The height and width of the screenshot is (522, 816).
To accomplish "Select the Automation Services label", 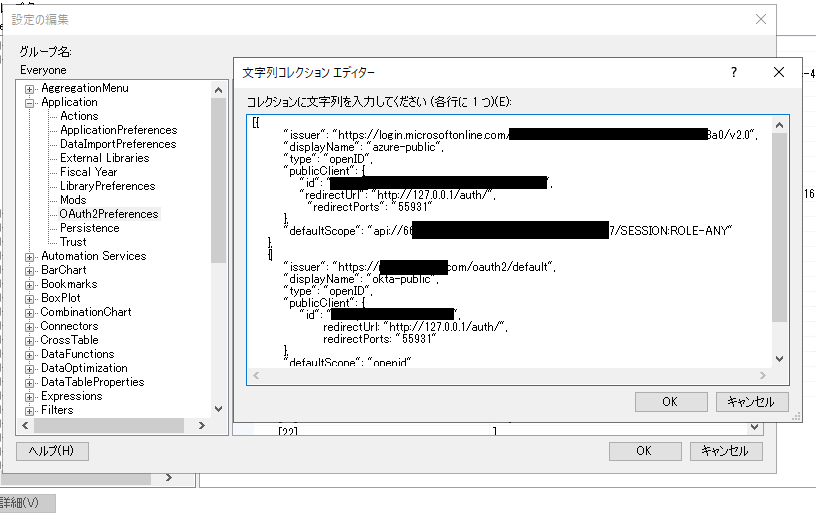I will (x=94, y=256).
